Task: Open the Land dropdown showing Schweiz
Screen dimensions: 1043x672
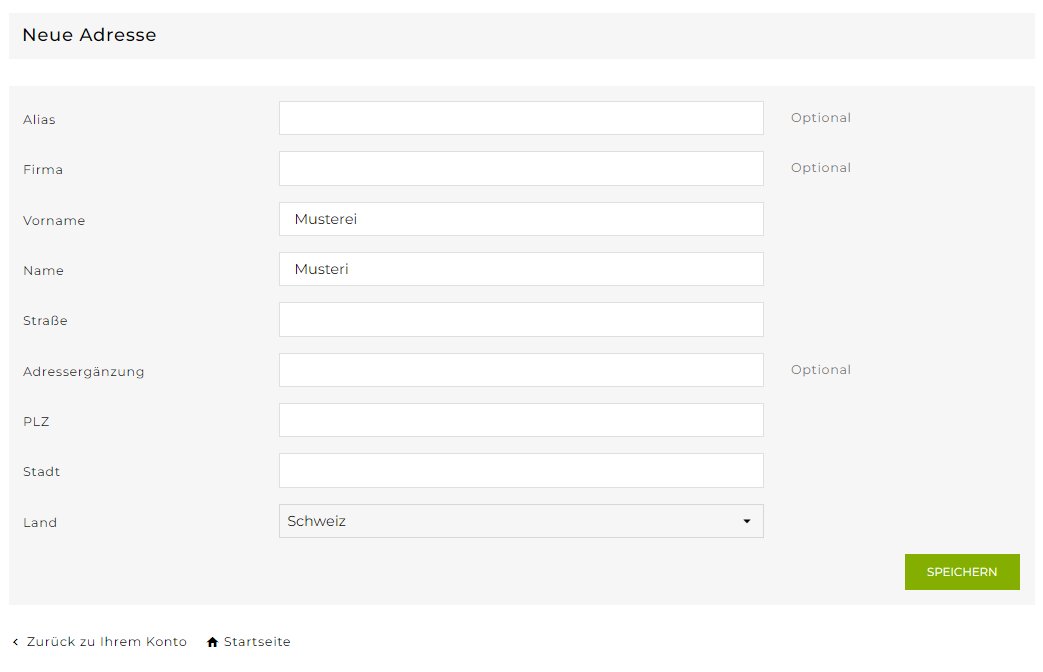Action: coord(520,521)
